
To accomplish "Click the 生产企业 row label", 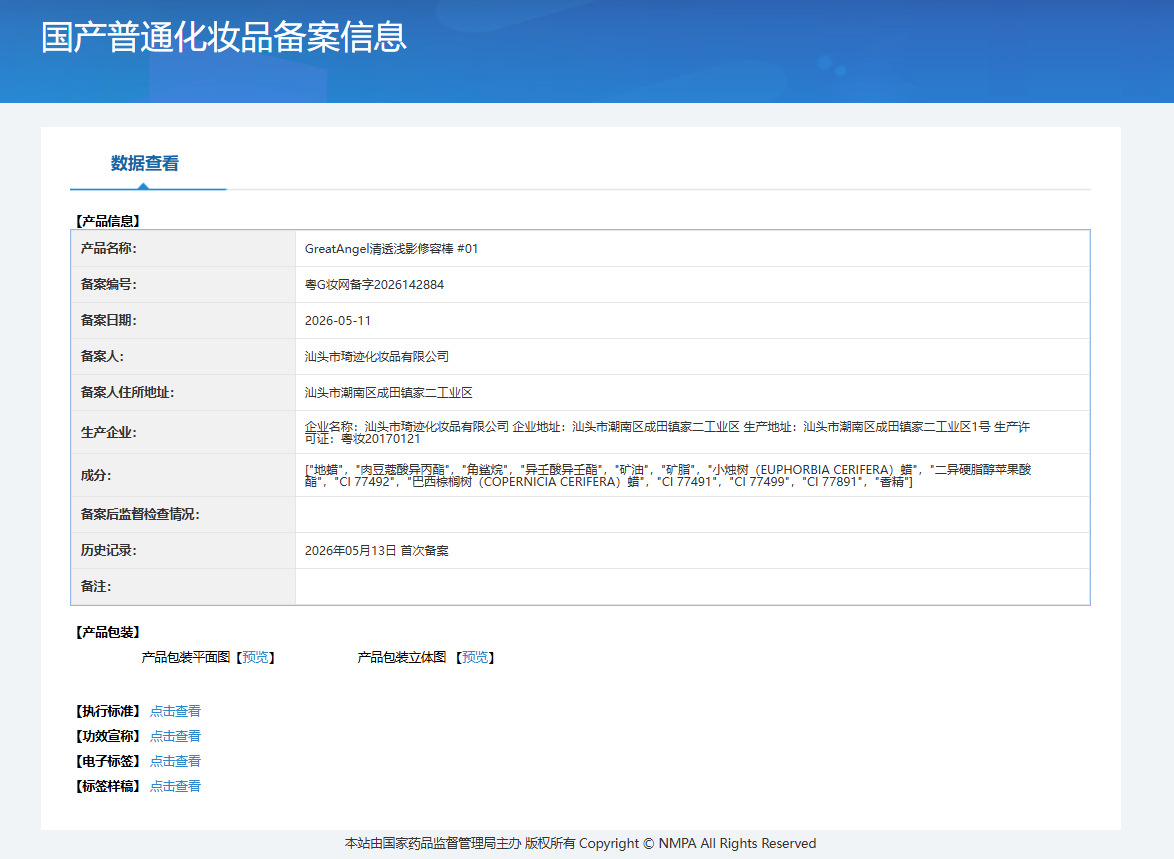I will click(109, 432).
